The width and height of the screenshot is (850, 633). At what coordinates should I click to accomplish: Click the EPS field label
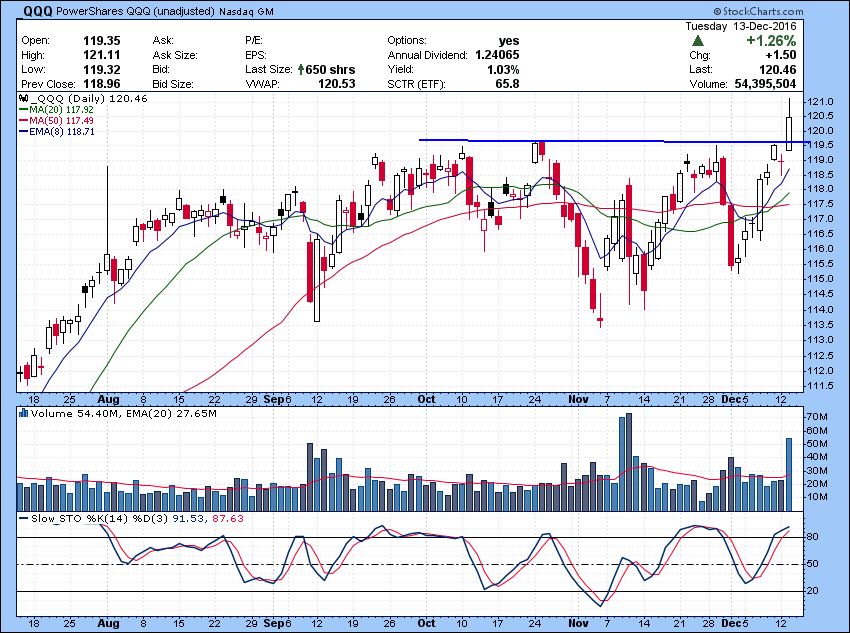click(255, 55)
